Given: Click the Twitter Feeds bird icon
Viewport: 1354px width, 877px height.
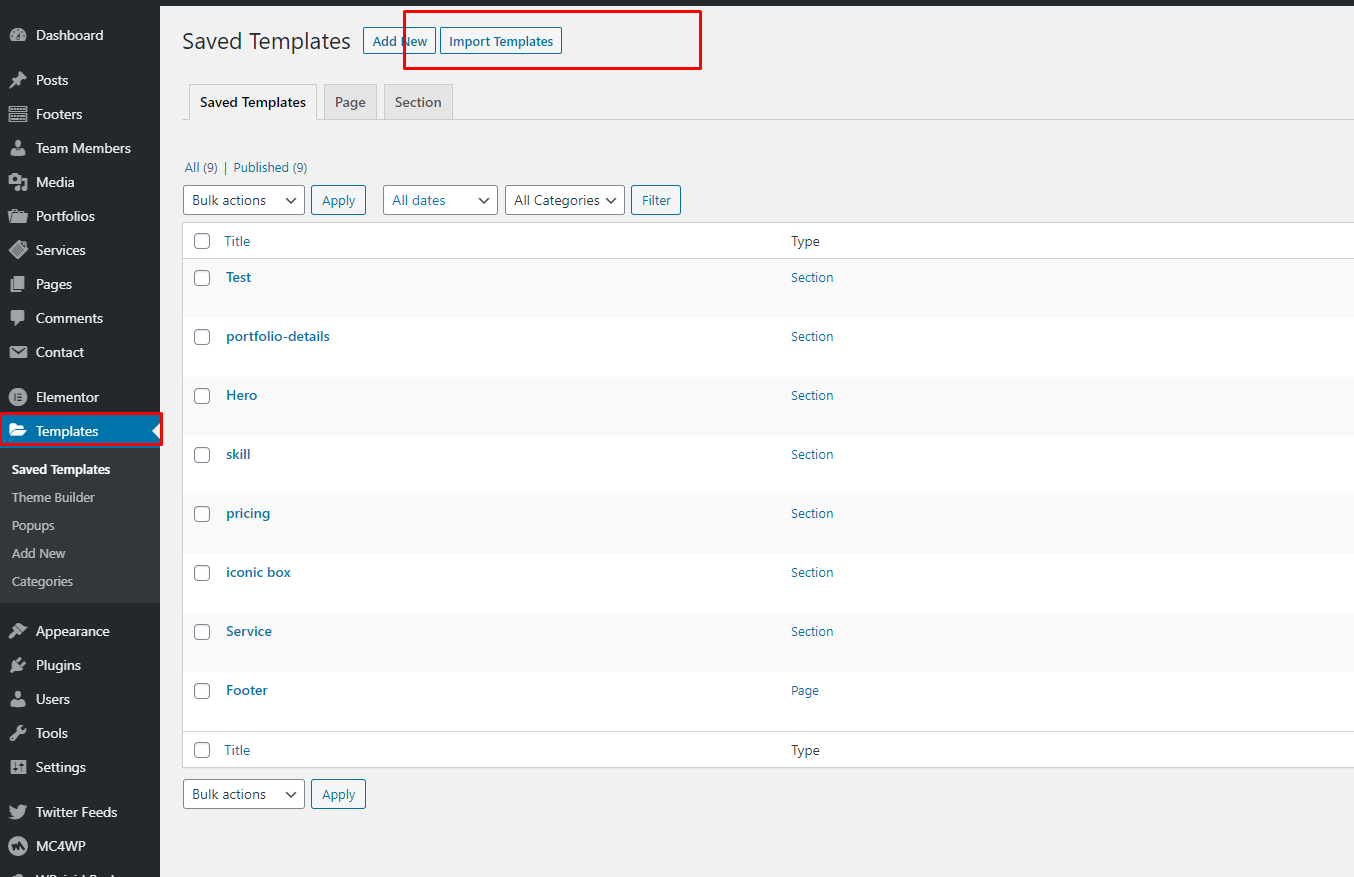Looking at the screenshot, I should point(18,812).
